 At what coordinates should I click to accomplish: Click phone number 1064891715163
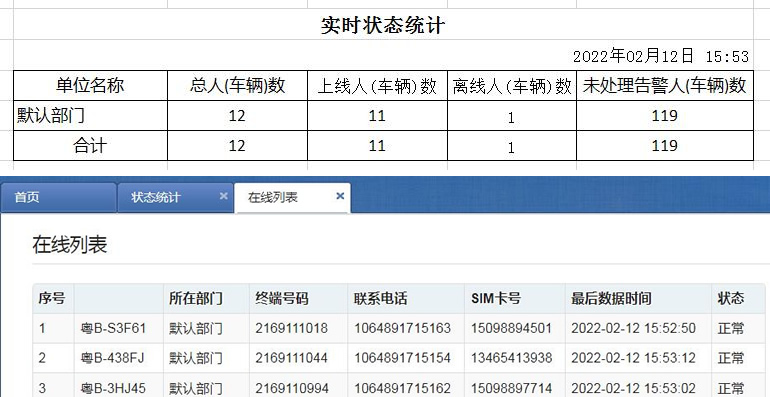point(403,328)
